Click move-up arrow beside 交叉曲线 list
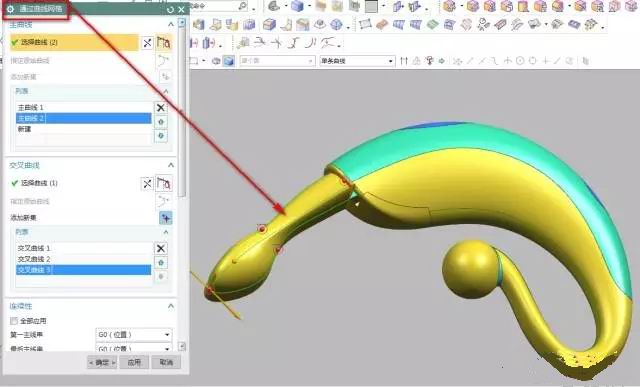 [x=161, y=262]
